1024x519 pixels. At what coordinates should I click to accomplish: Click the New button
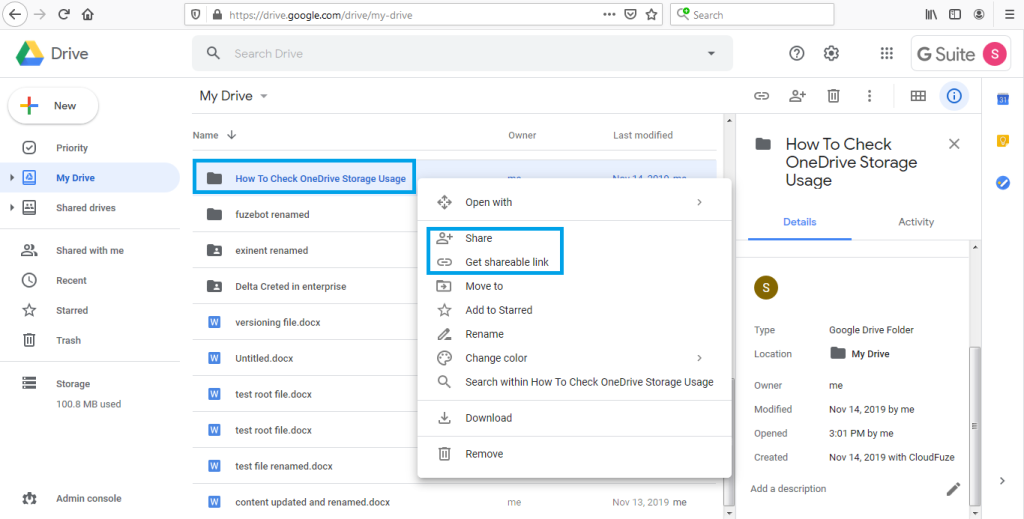click(53, 106)
